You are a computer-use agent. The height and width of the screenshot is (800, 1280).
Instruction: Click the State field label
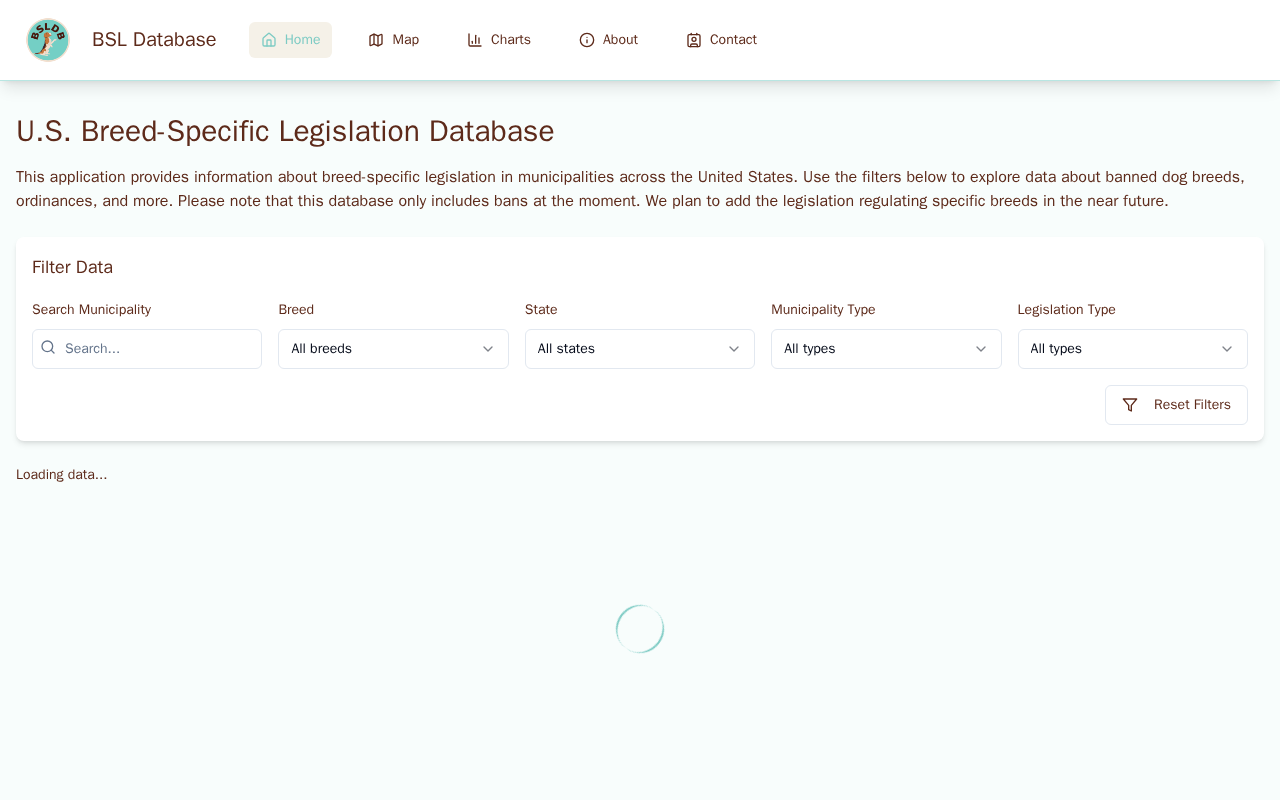541,310
